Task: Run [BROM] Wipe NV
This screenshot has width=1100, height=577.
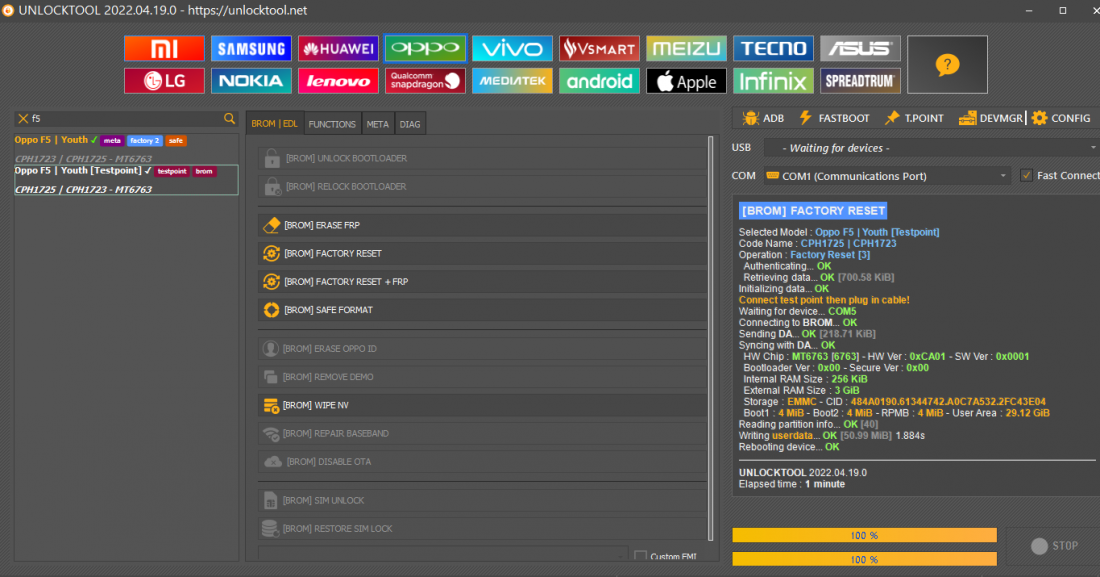Action: coord(483,405)
